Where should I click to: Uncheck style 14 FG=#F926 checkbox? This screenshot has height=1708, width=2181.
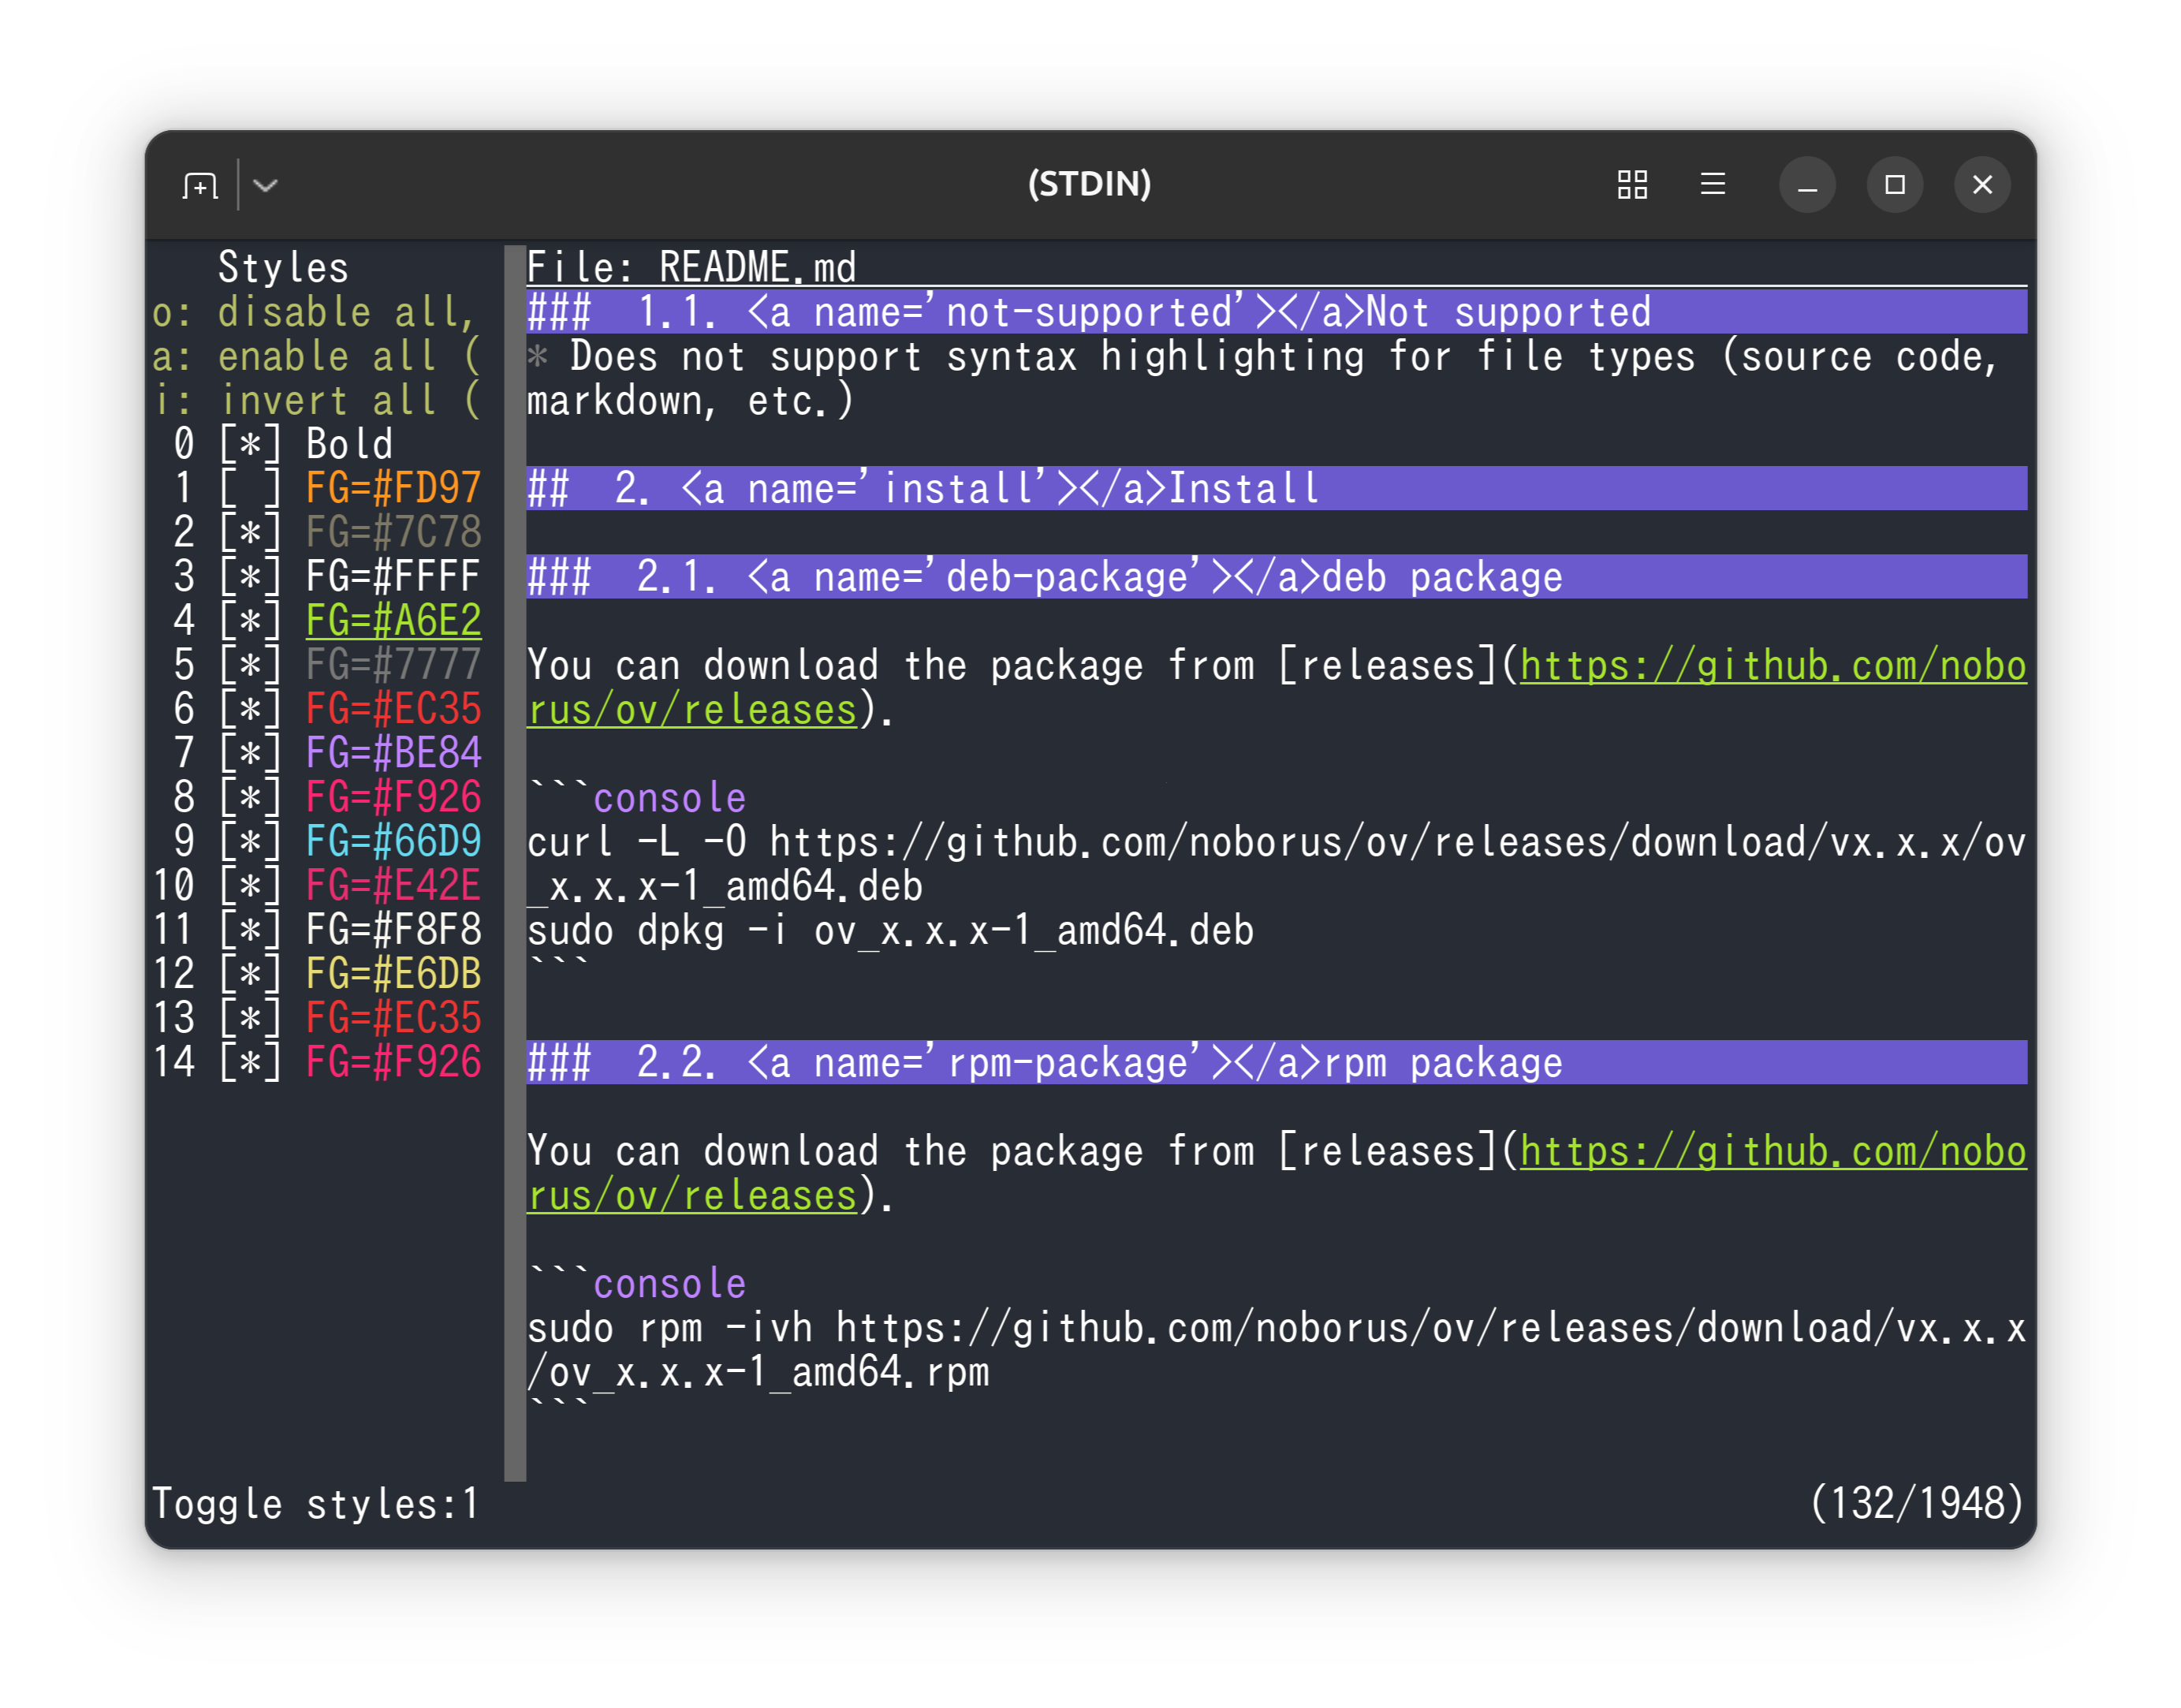tap(250, 1061)
